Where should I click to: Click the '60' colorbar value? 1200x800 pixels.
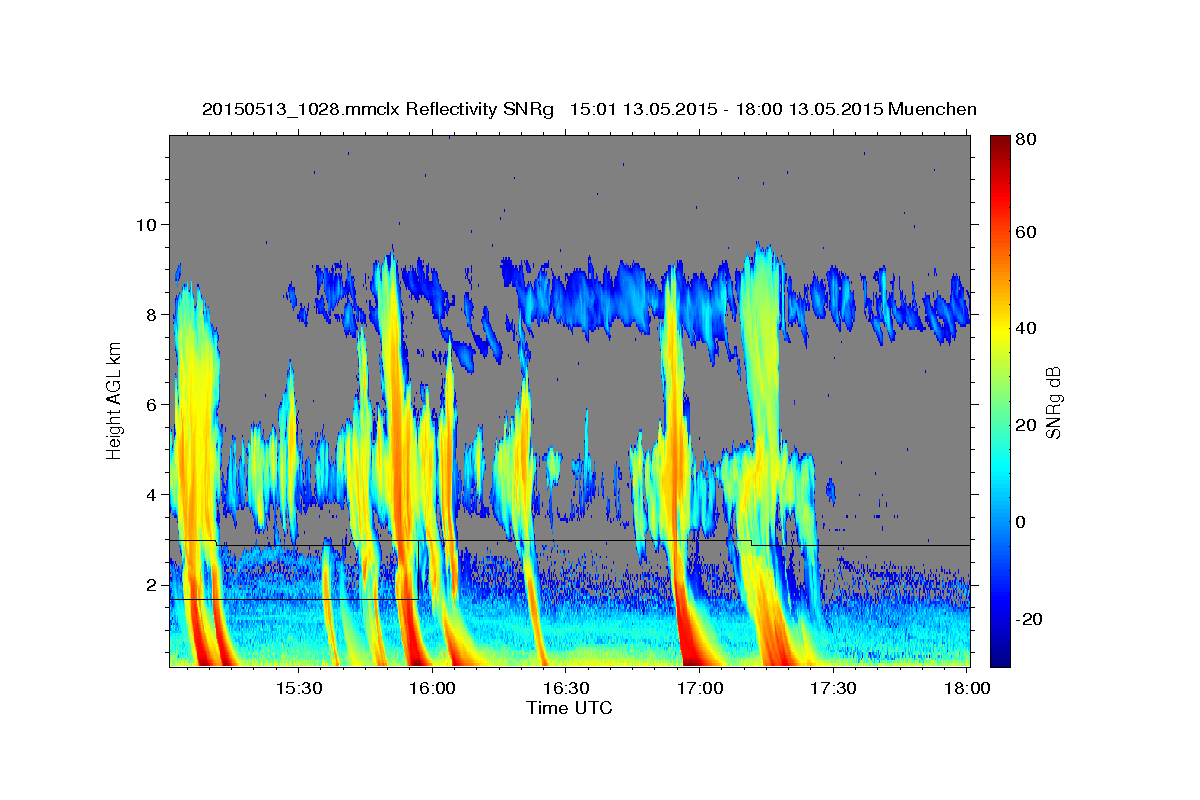(x=1027, y=232)
